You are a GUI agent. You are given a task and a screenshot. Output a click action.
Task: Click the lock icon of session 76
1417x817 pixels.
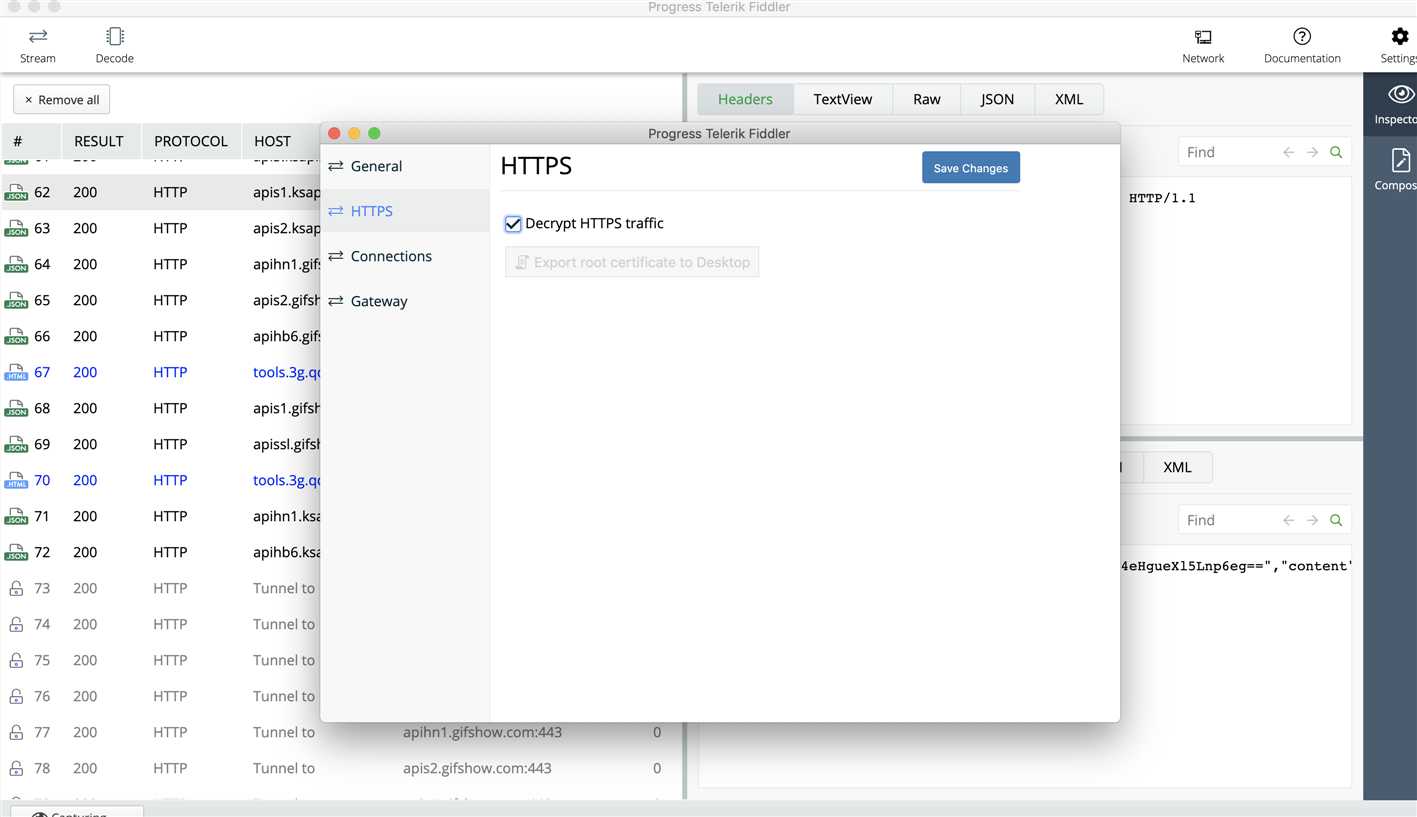click(16, 696)
